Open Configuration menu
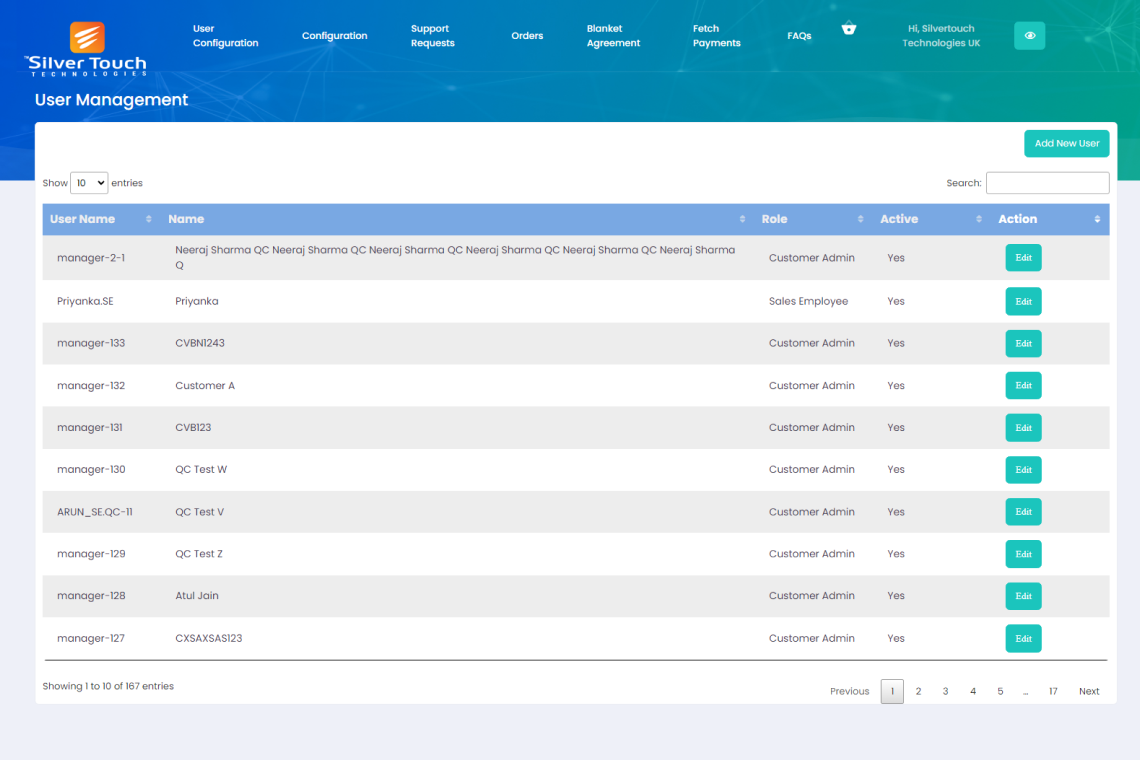The image size is (1140, 760). coord(334,36)
